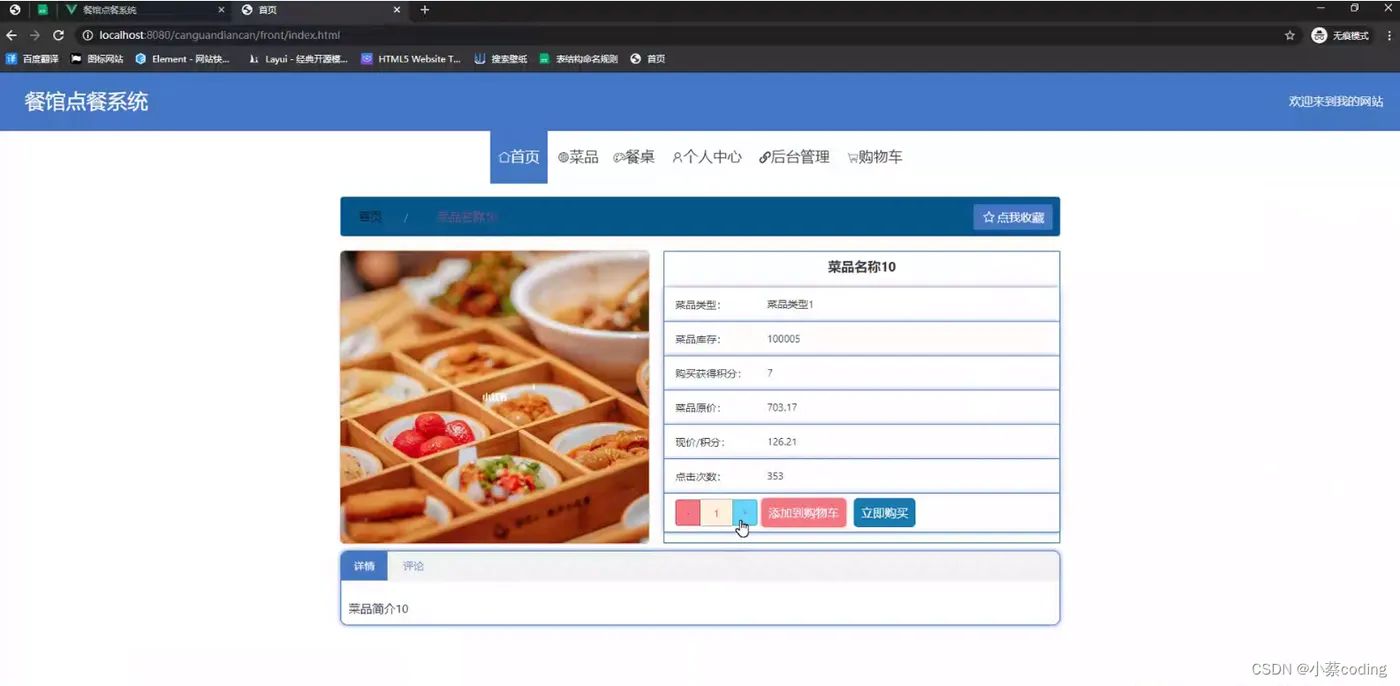Click the 菜品名称10 heading
Viewport: 1400px width, 686px height.
[x=862, y=267]
